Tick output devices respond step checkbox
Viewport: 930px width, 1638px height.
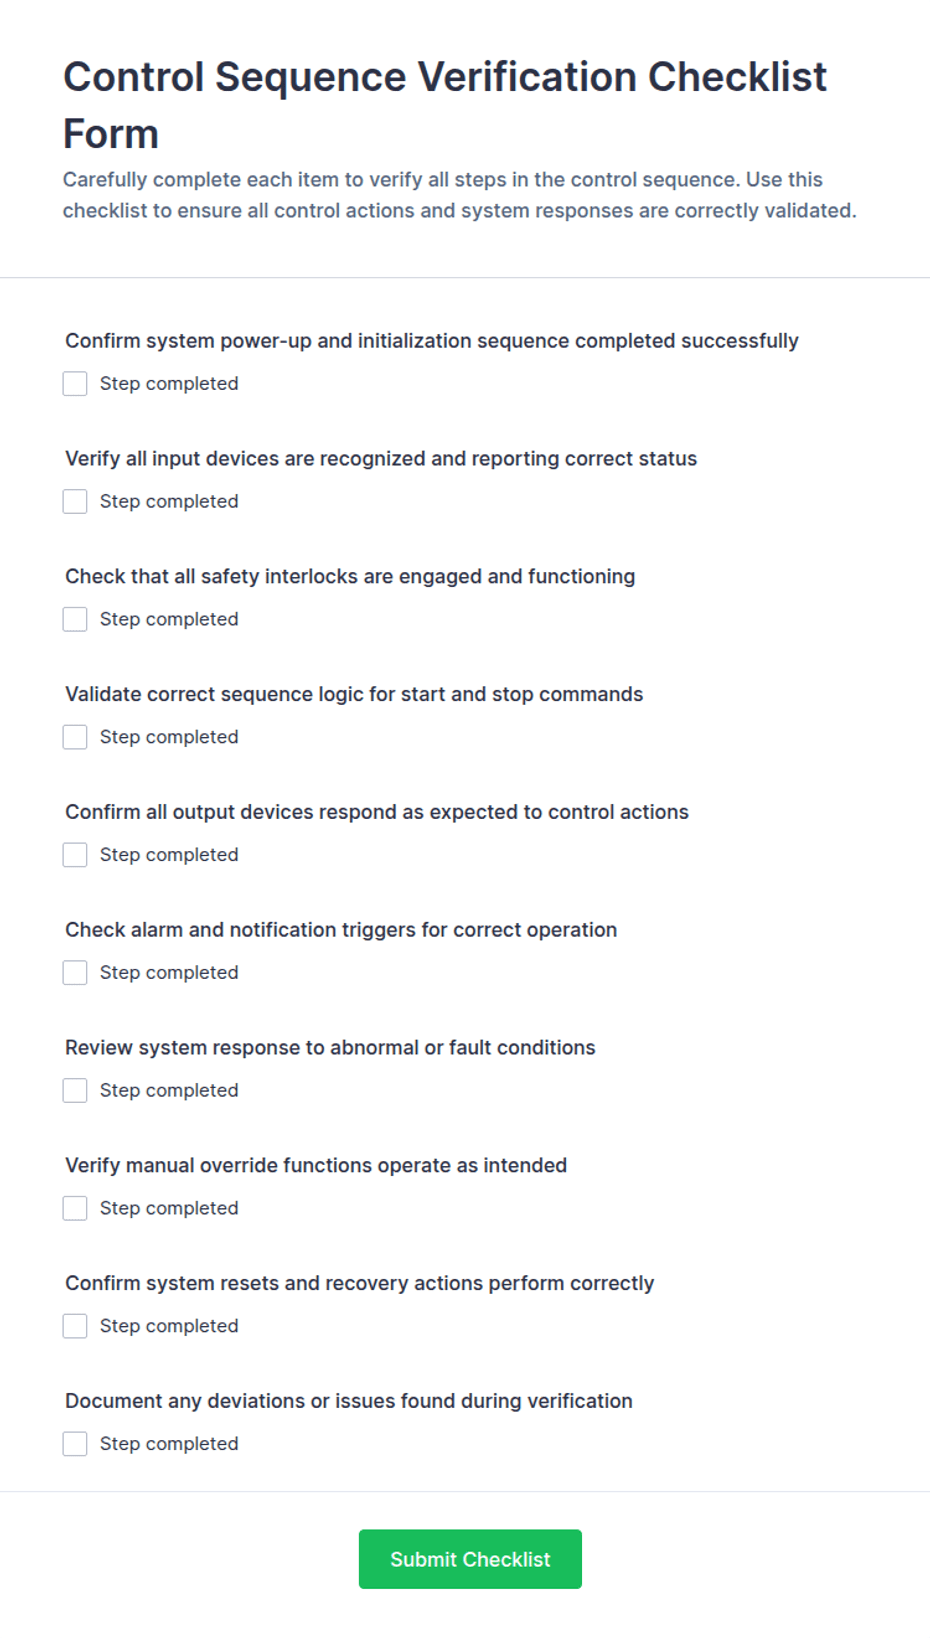75,855
